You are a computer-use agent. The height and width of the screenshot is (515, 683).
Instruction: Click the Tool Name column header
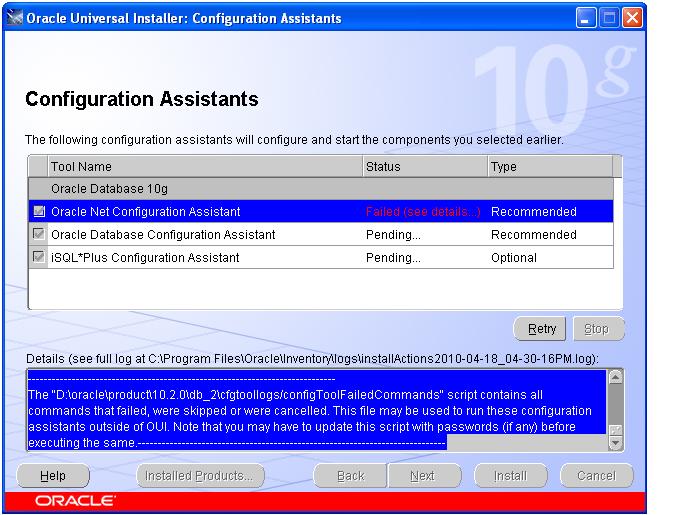(205, 166)
